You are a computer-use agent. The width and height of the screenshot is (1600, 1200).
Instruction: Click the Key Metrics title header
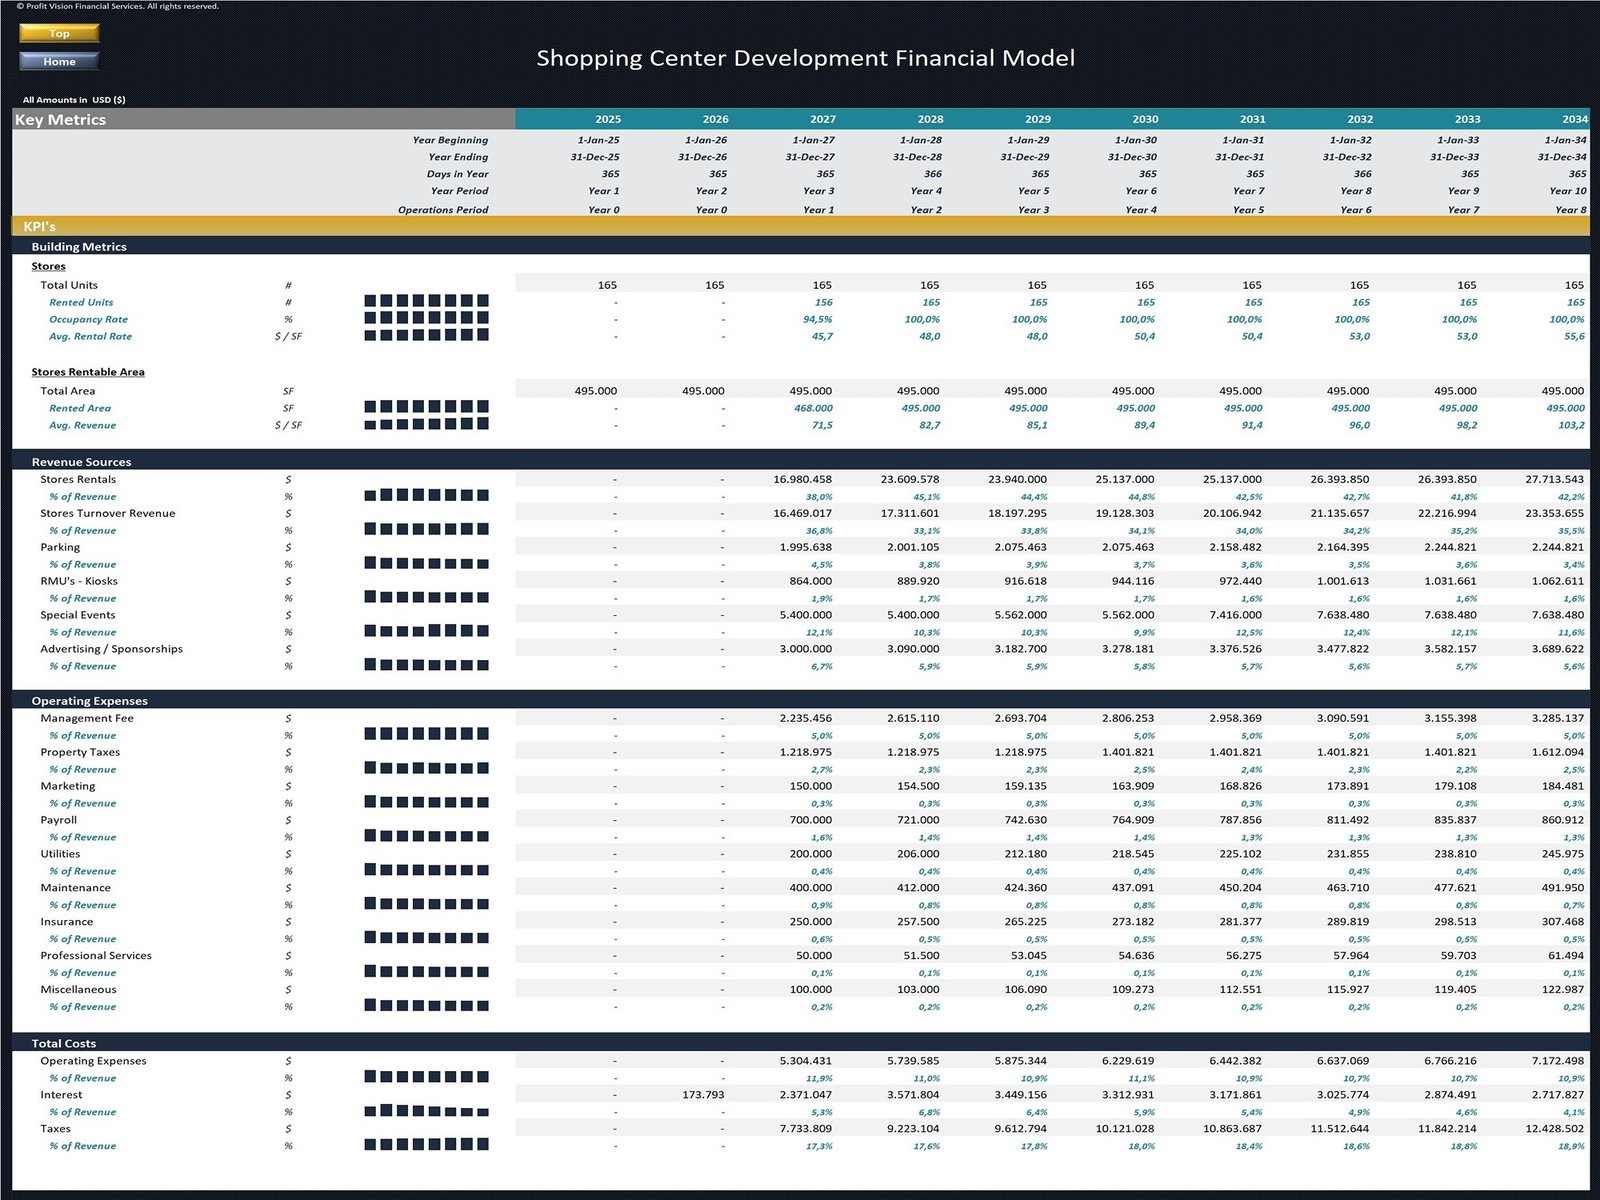tap(61, 119)
